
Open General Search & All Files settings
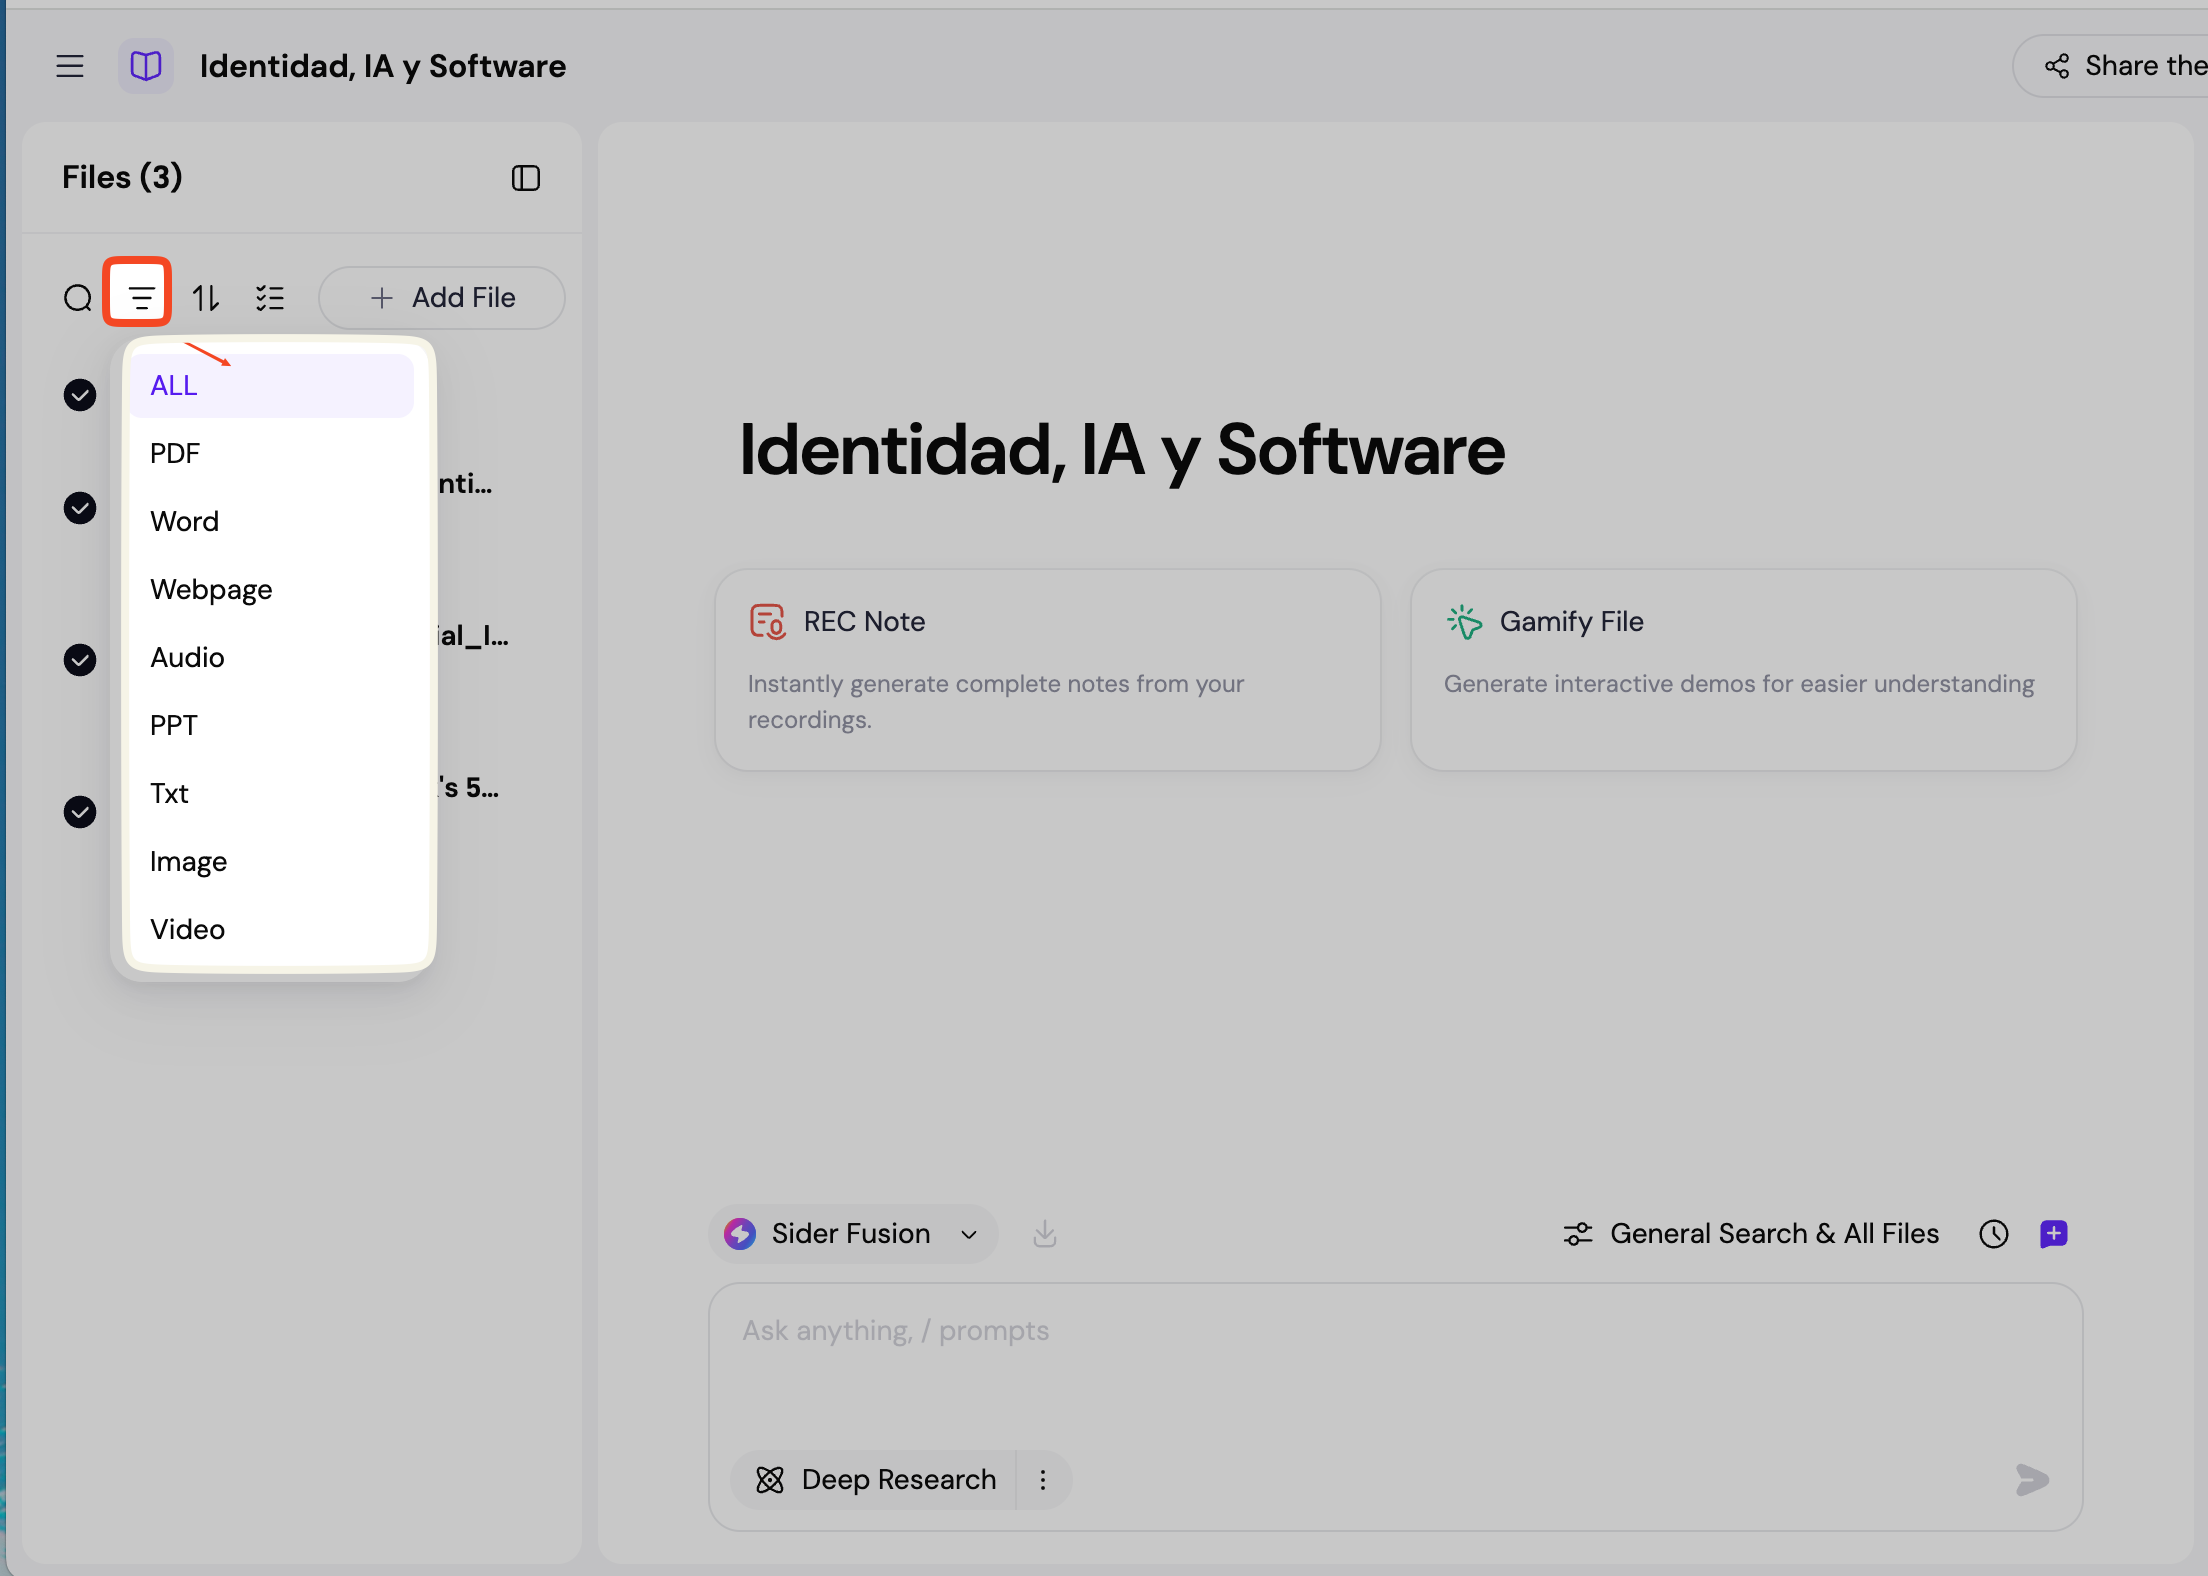[x=1750, y=1234]
